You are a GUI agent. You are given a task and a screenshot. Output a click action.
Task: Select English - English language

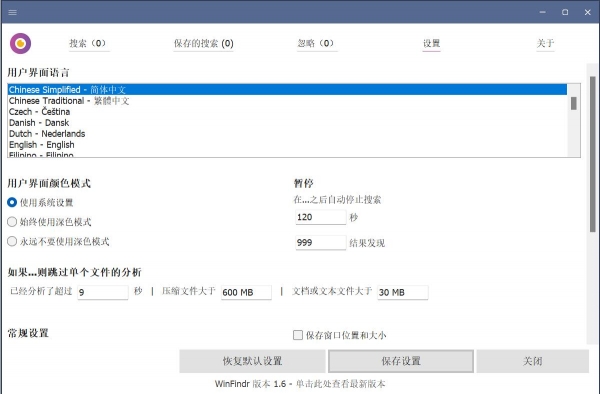(287, 145)
